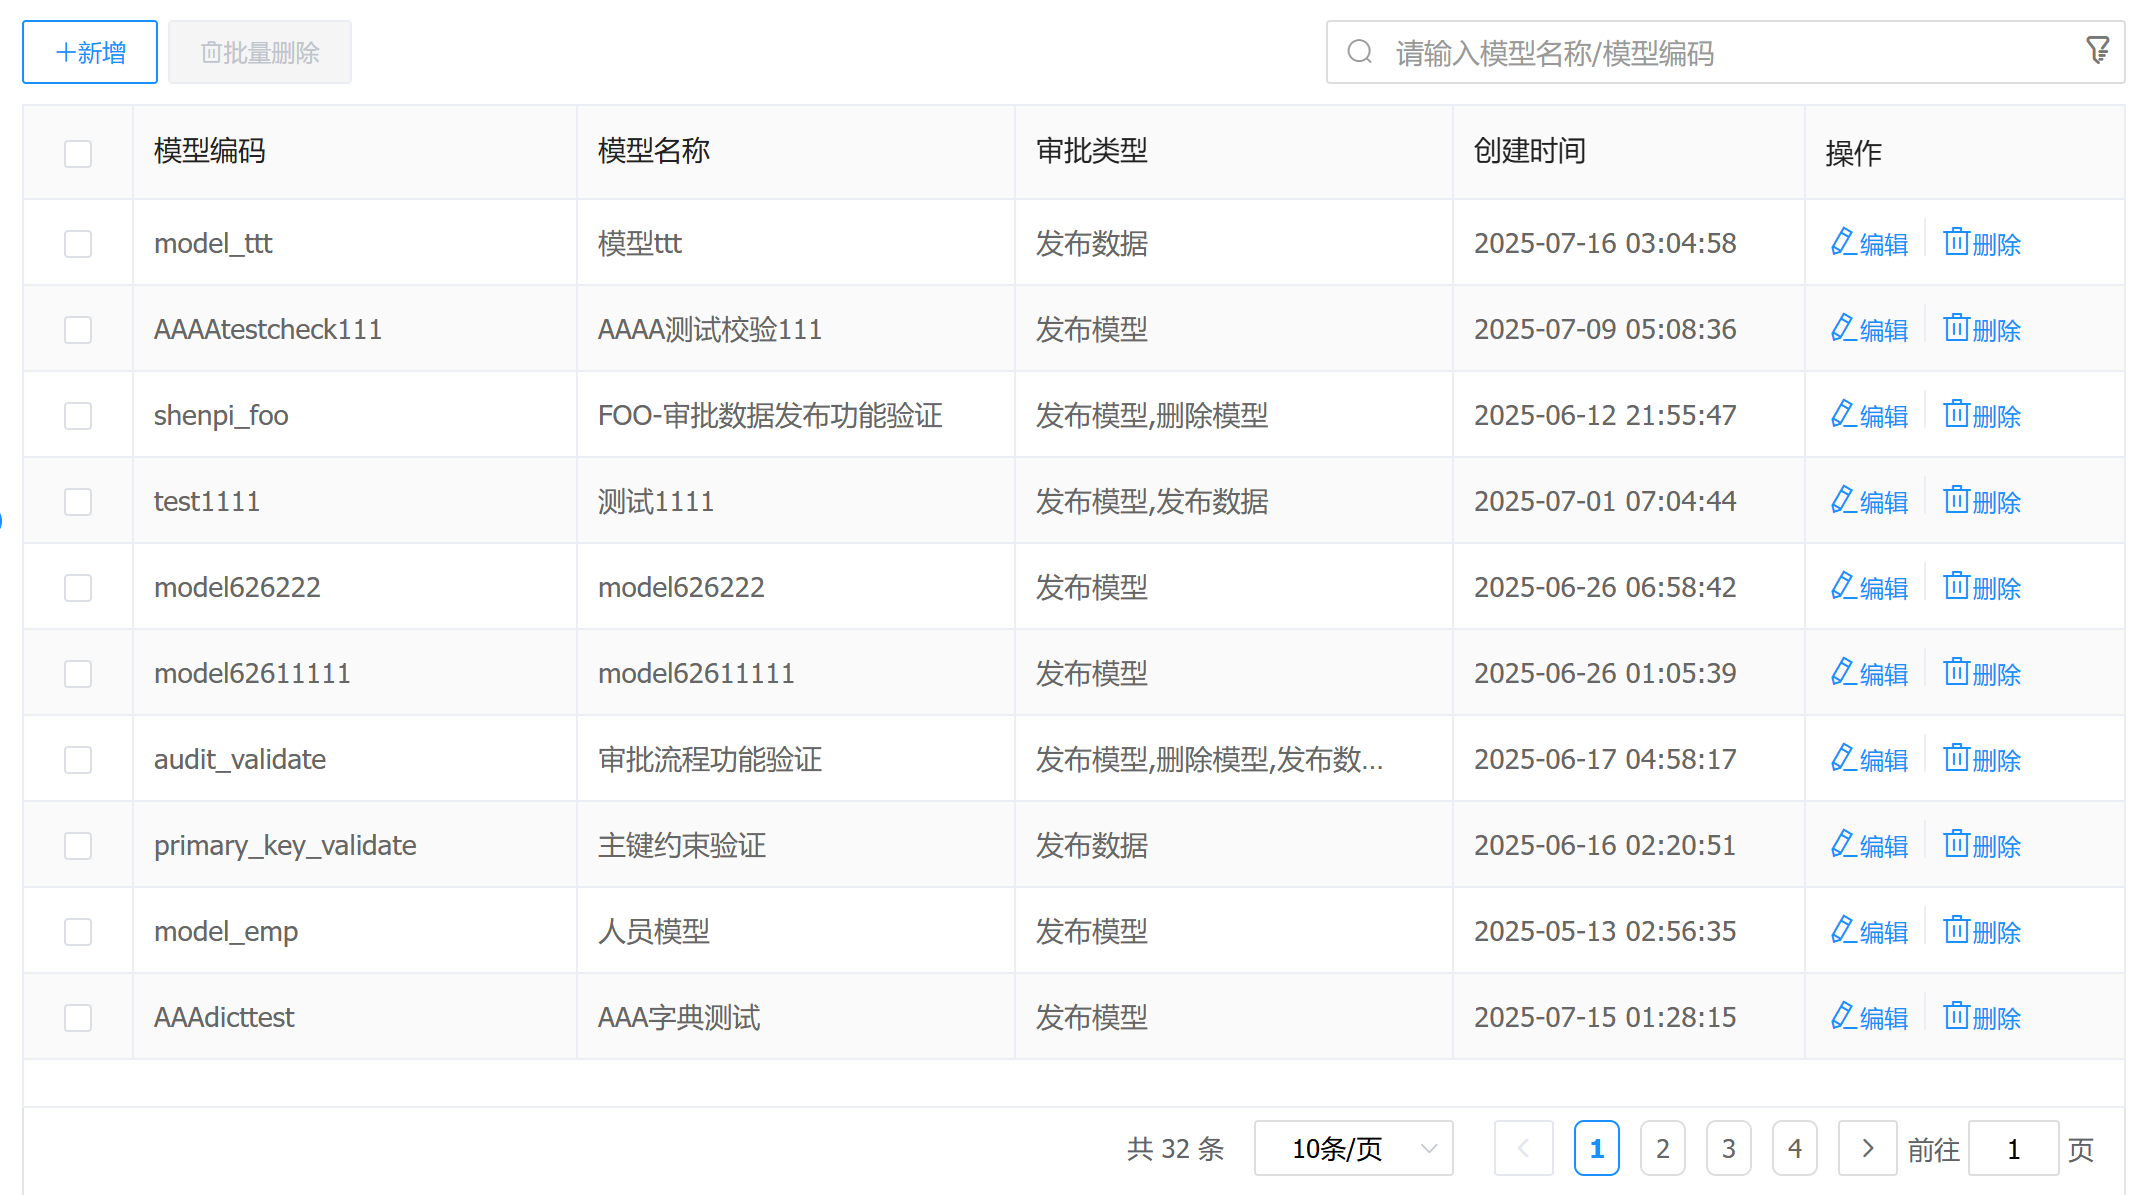The height and width of the screenshot is (1195, 2153).
Task: Click edit pencil icon for shenpi_foo row
Action: coord(1842,415)
